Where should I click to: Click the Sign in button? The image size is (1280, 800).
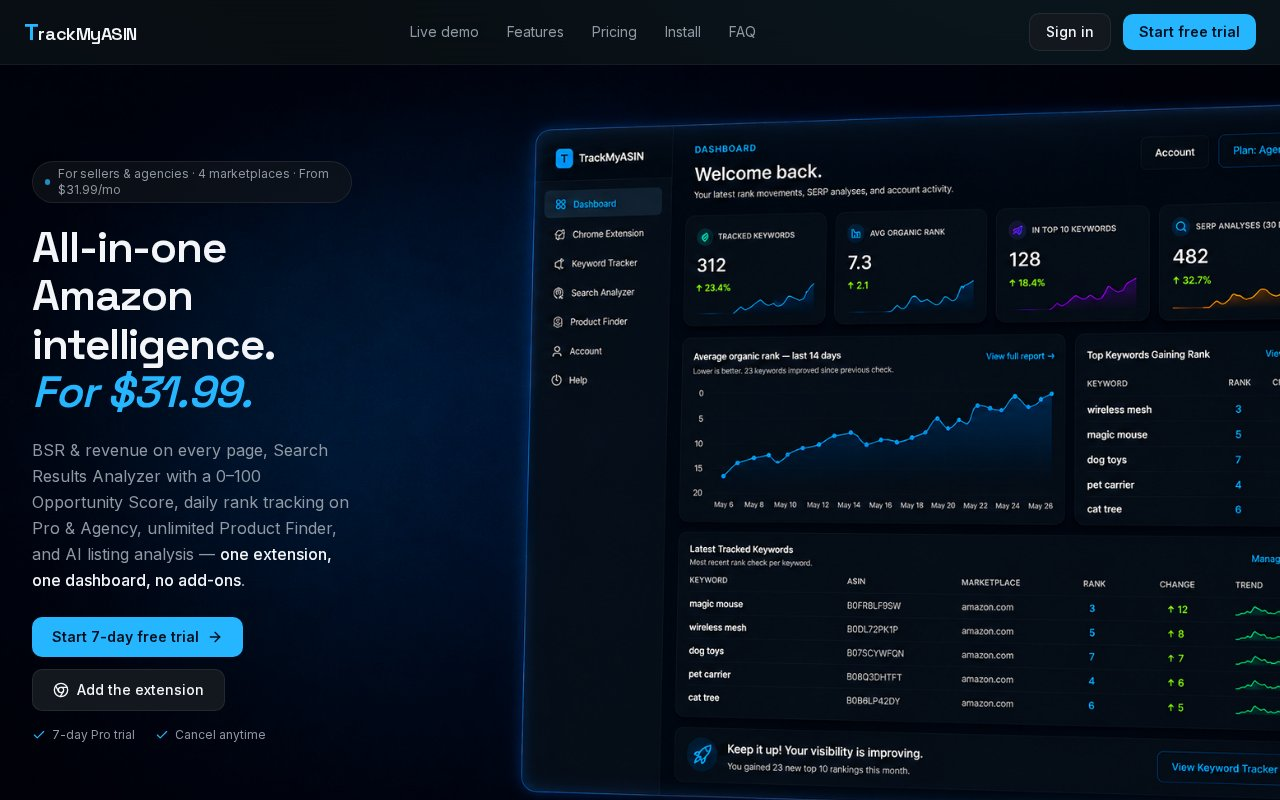tap(1070, 32)
